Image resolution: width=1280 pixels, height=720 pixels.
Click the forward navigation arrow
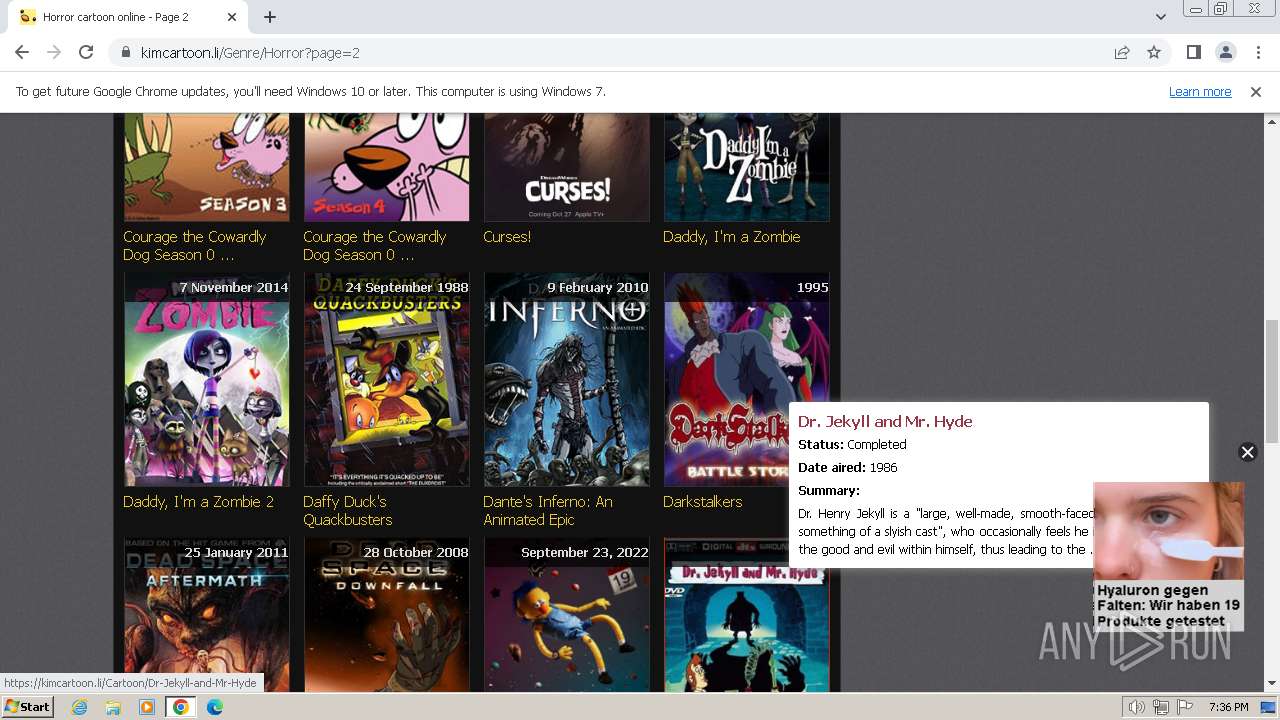tap(54, 52)
